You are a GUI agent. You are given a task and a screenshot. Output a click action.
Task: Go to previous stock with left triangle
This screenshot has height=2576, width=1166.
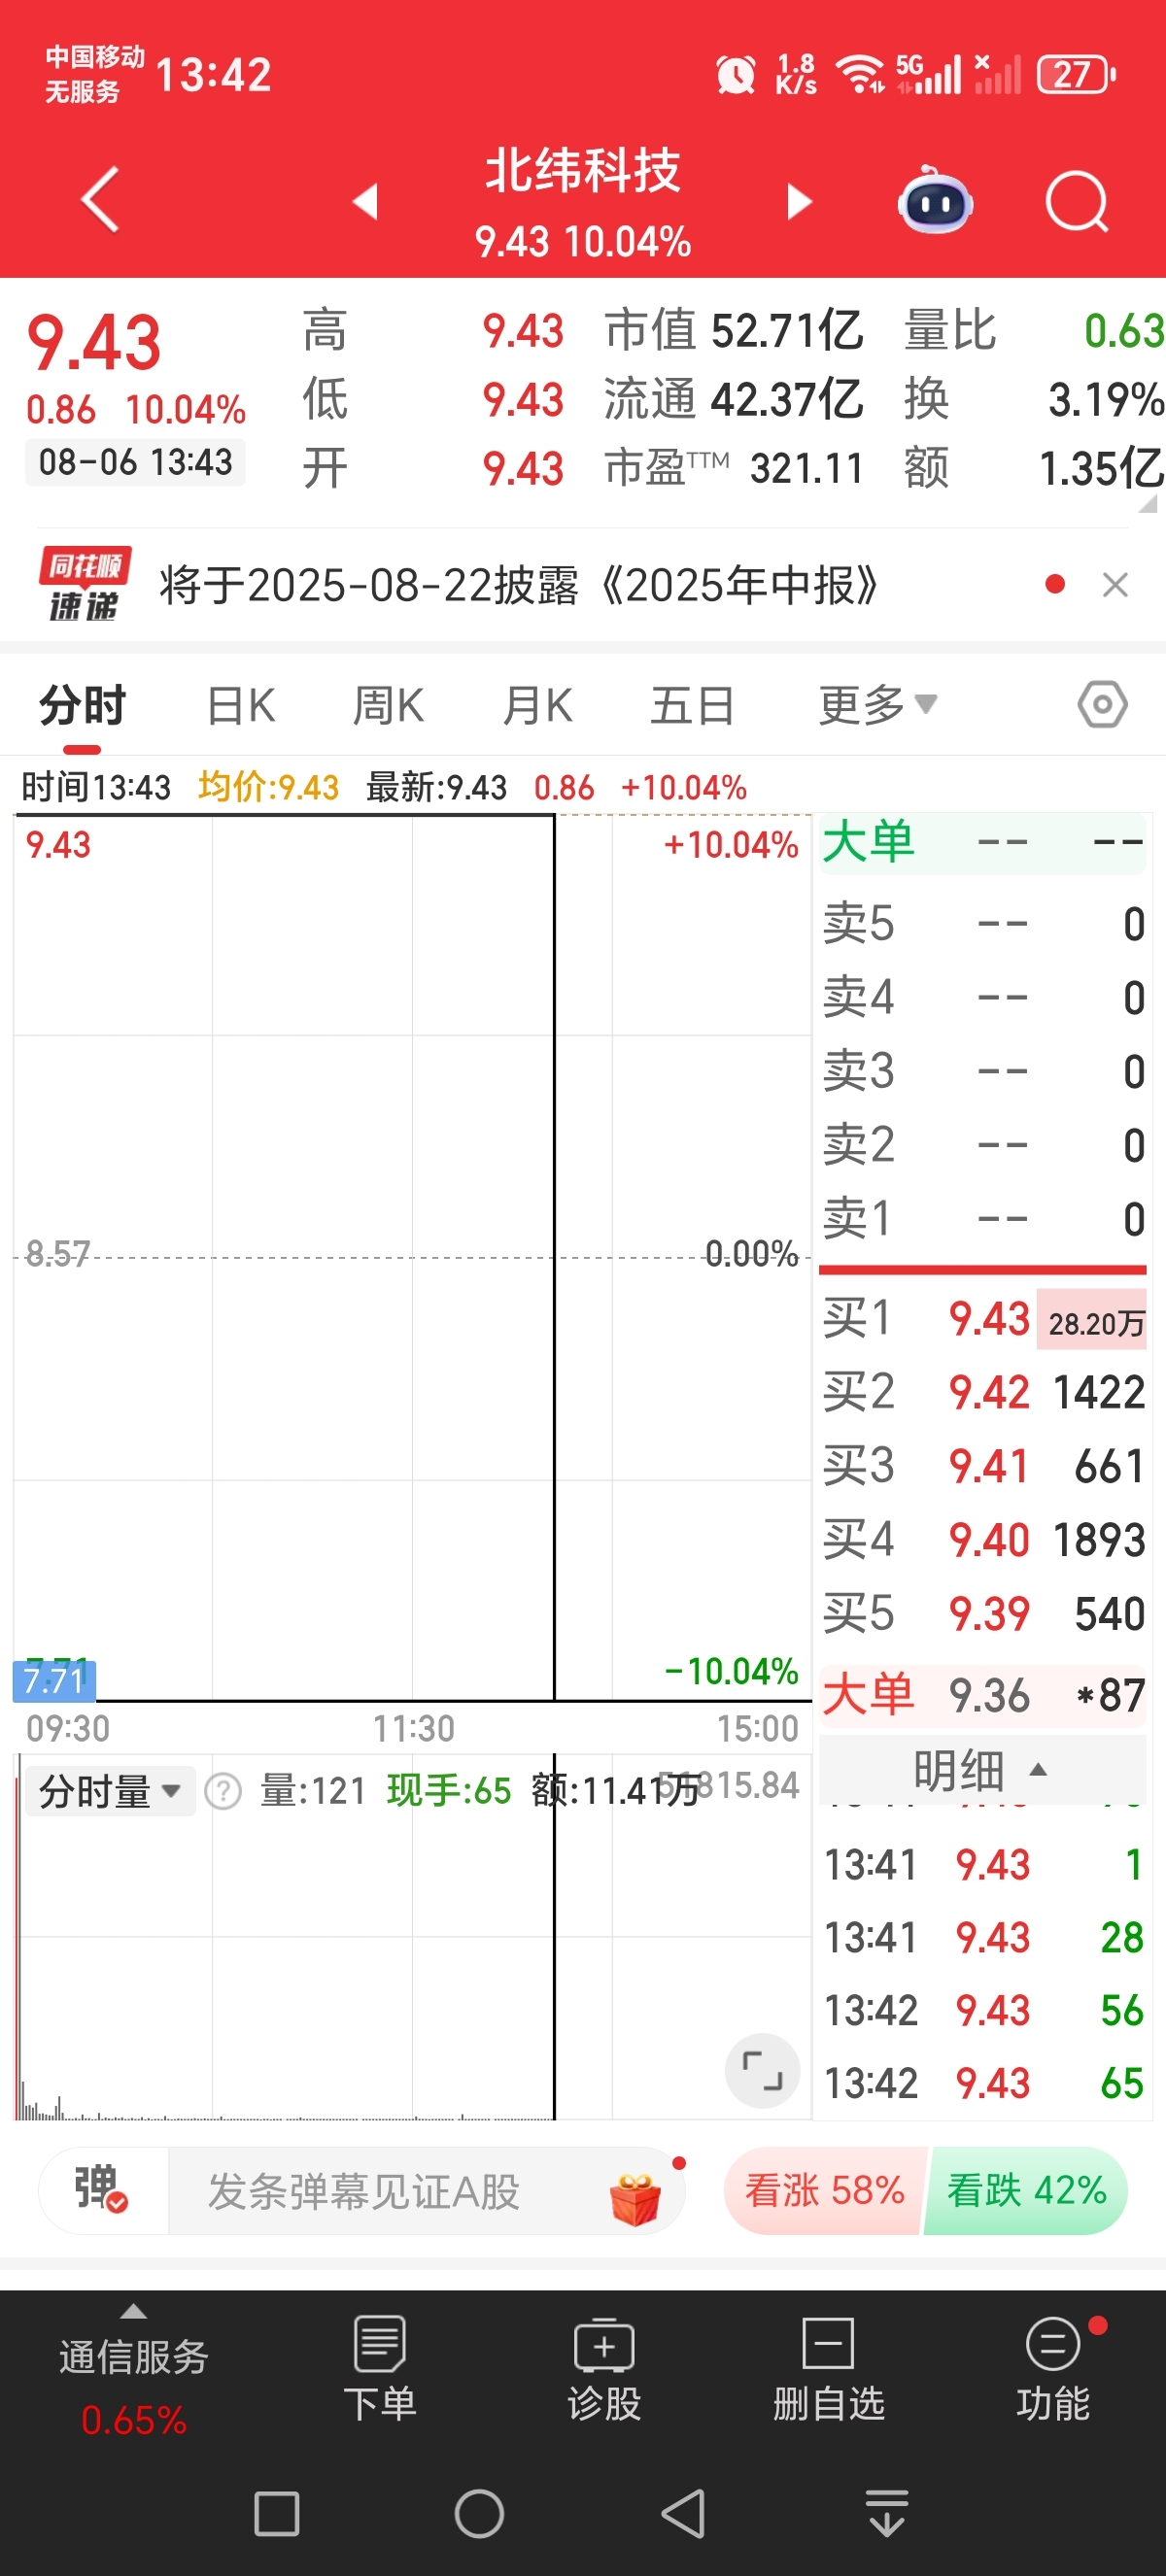365,201
